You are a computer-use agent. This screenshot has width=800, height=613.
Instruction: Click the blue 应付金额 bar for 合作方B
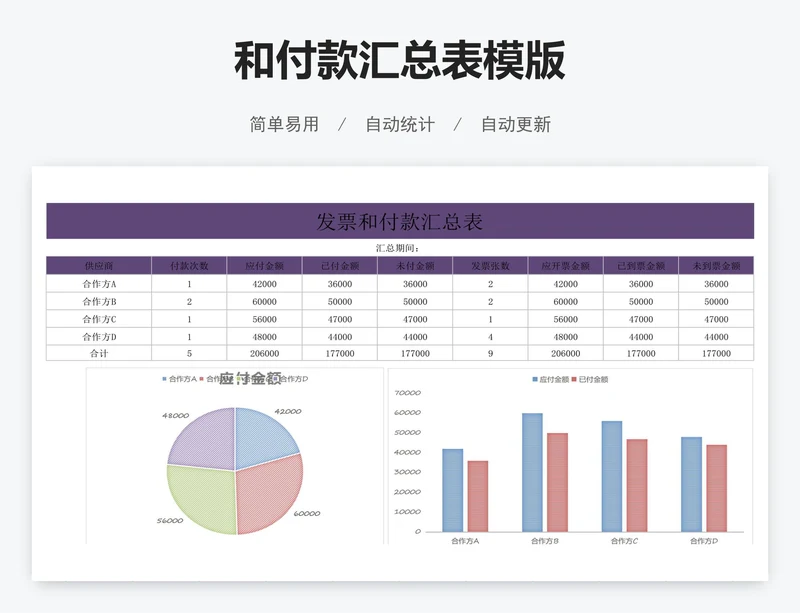(532, 473)
